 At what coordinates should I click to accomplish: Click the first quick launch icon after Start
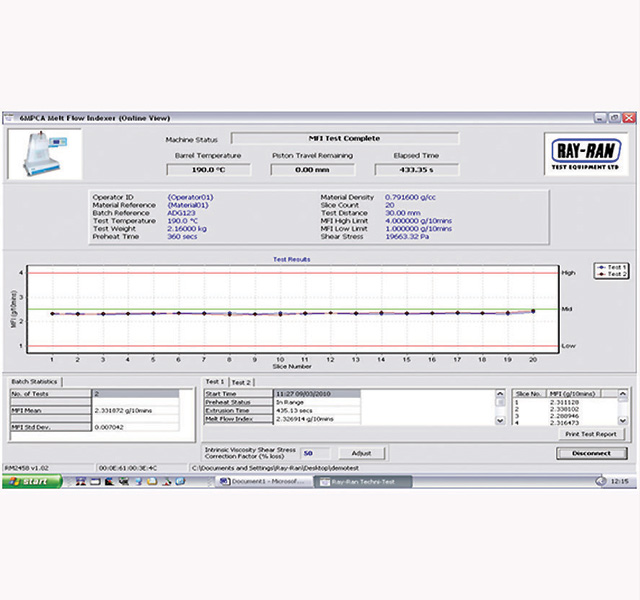[80, 482]
